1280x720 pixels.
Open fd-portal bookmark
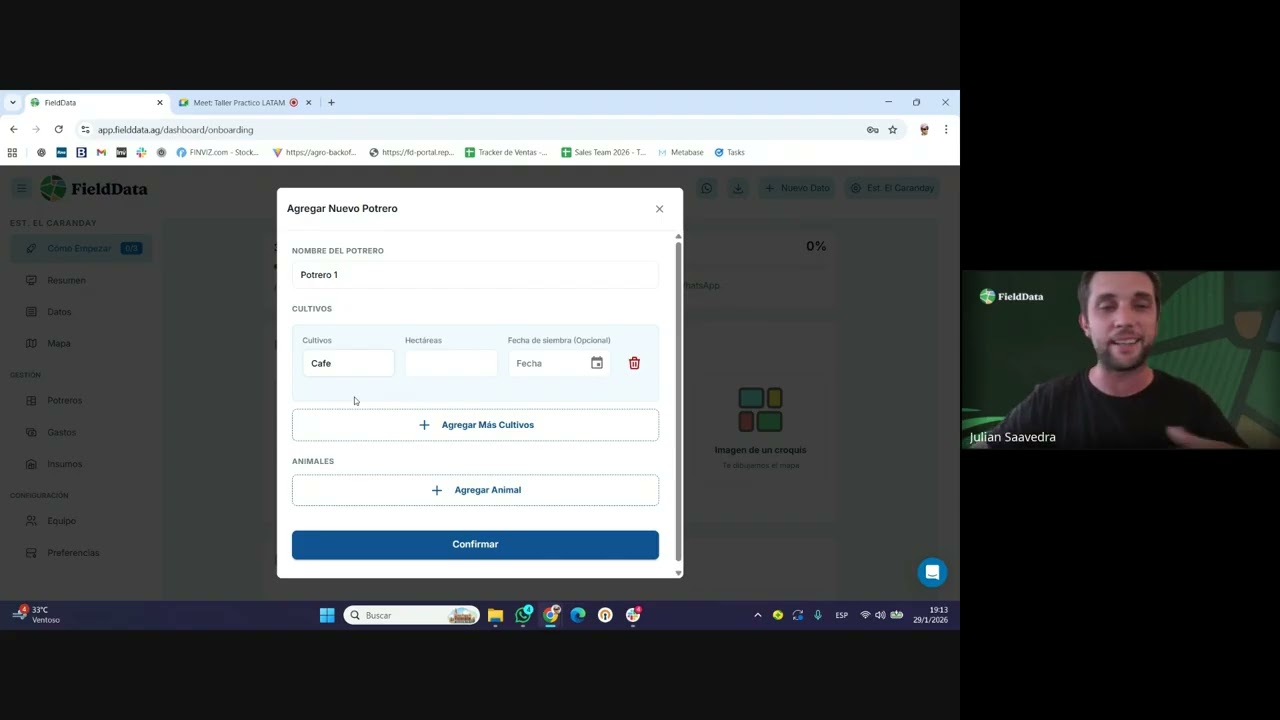click(411, 152)
